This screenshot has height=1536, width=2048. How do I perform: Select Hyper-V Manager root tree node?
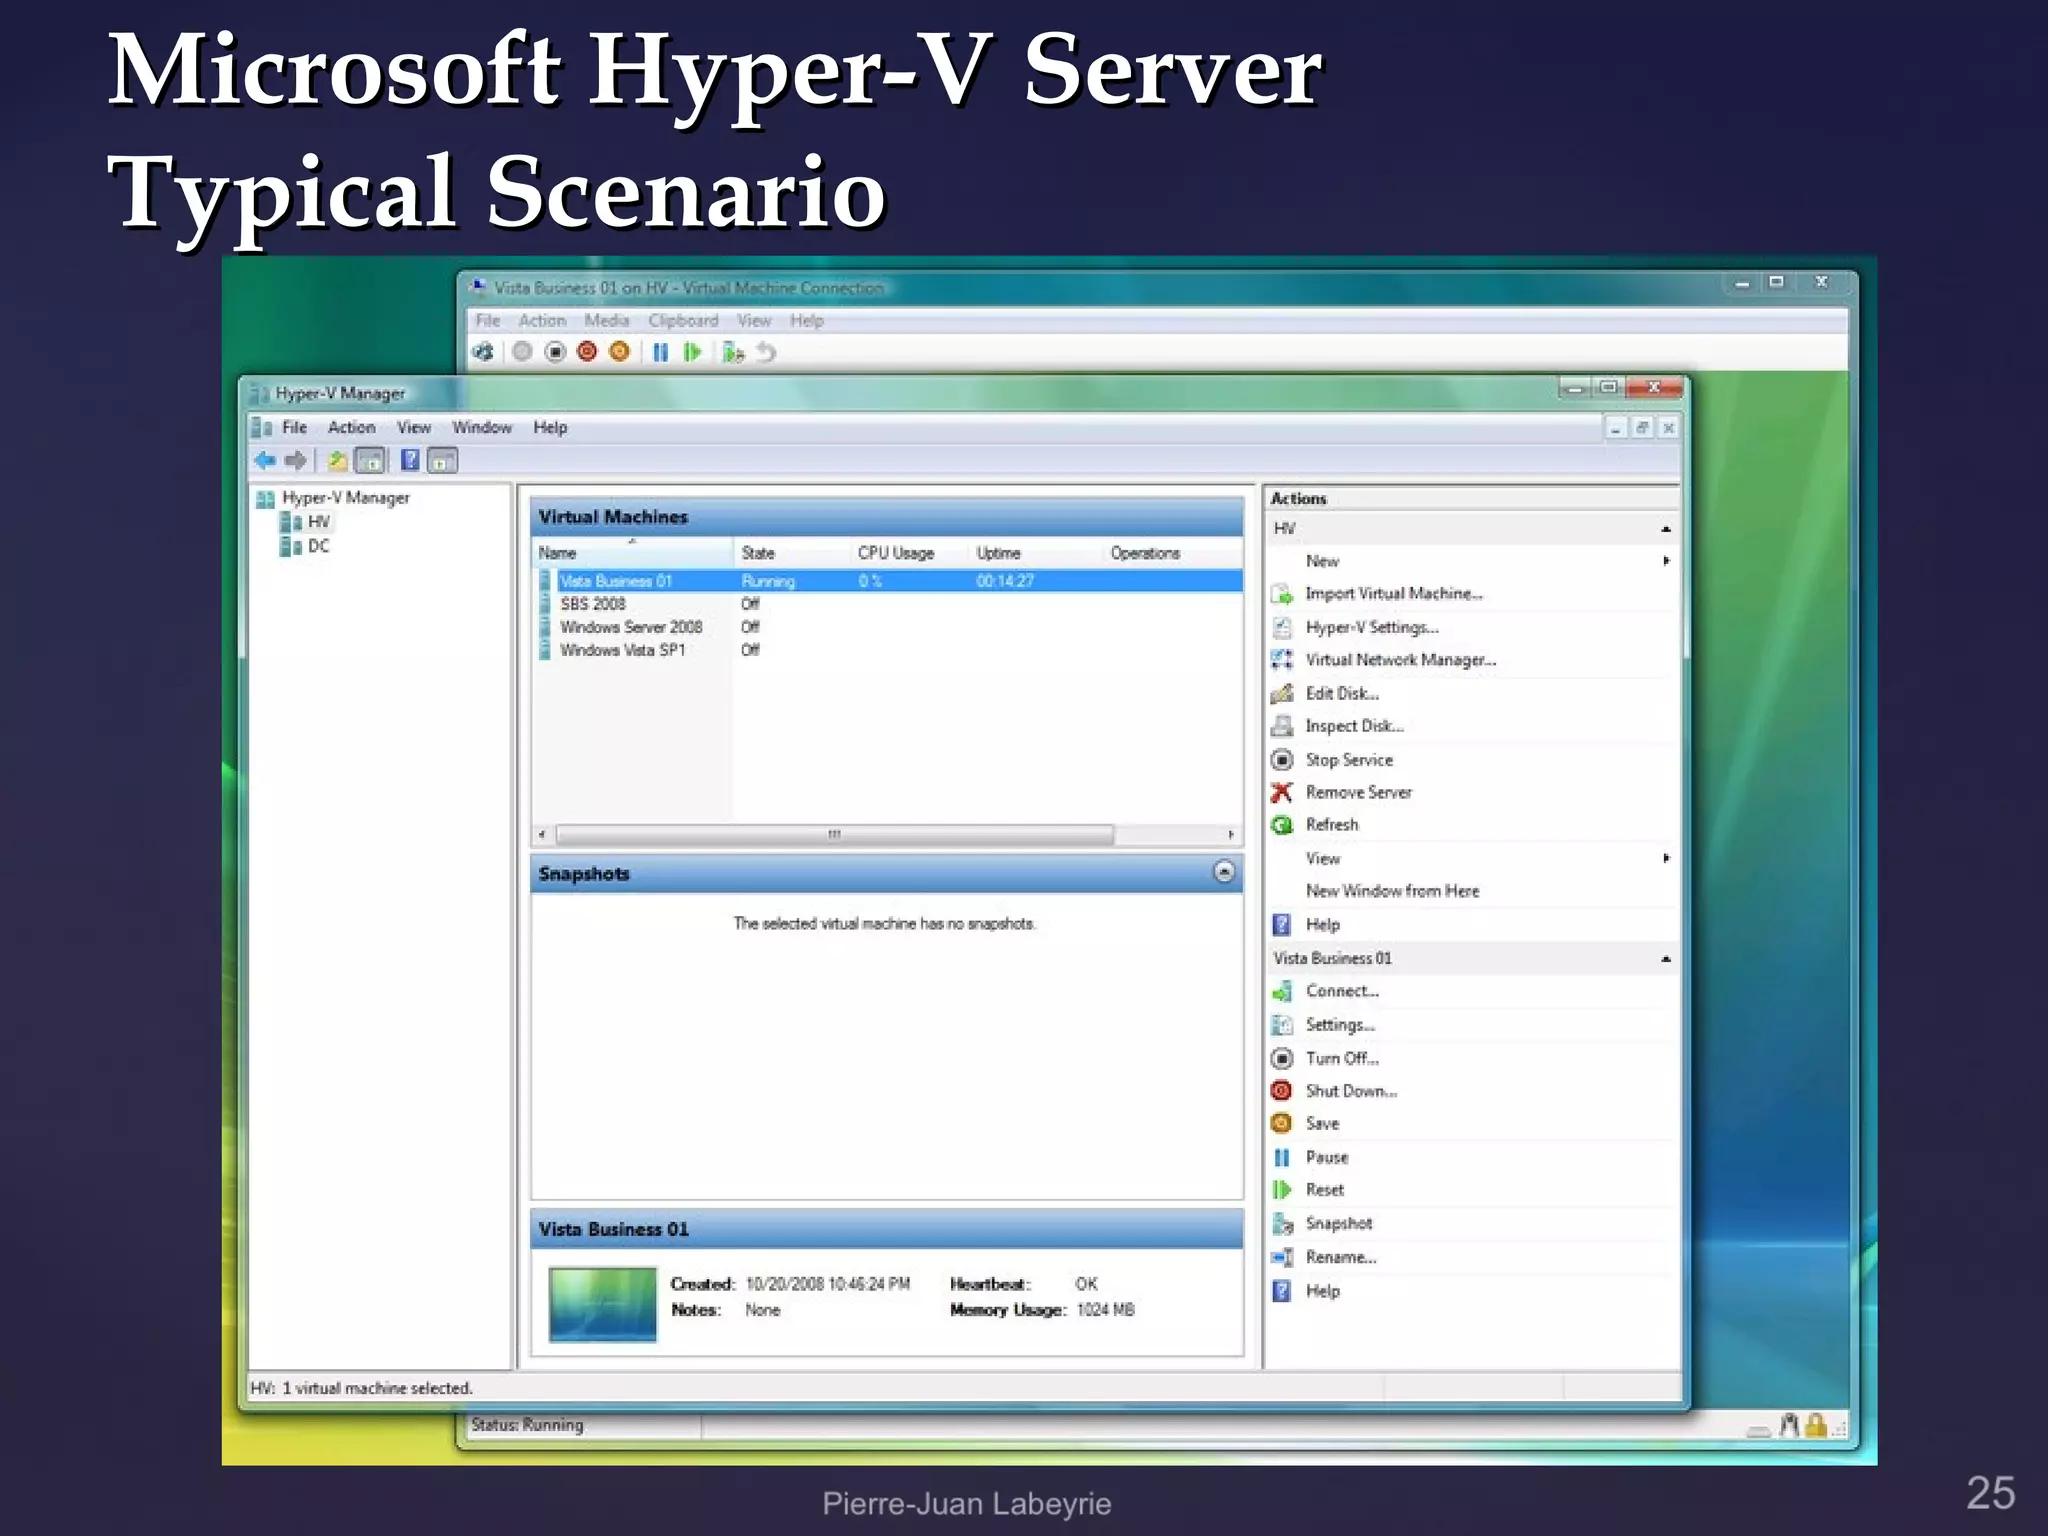(x=345, y=498)
